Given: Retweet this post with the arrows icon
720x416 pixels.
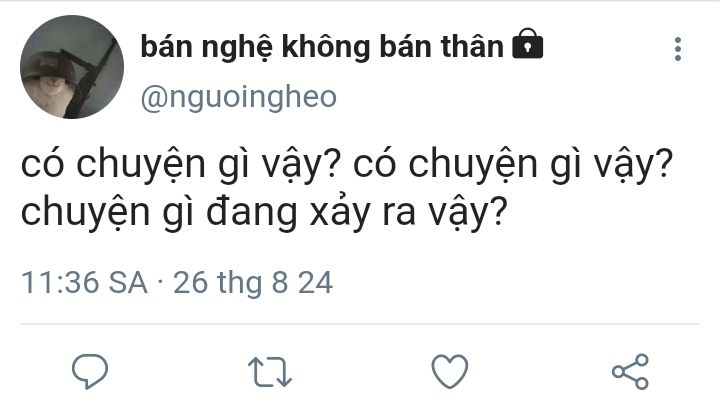Looking at the screenshot, I should [270, 372].
